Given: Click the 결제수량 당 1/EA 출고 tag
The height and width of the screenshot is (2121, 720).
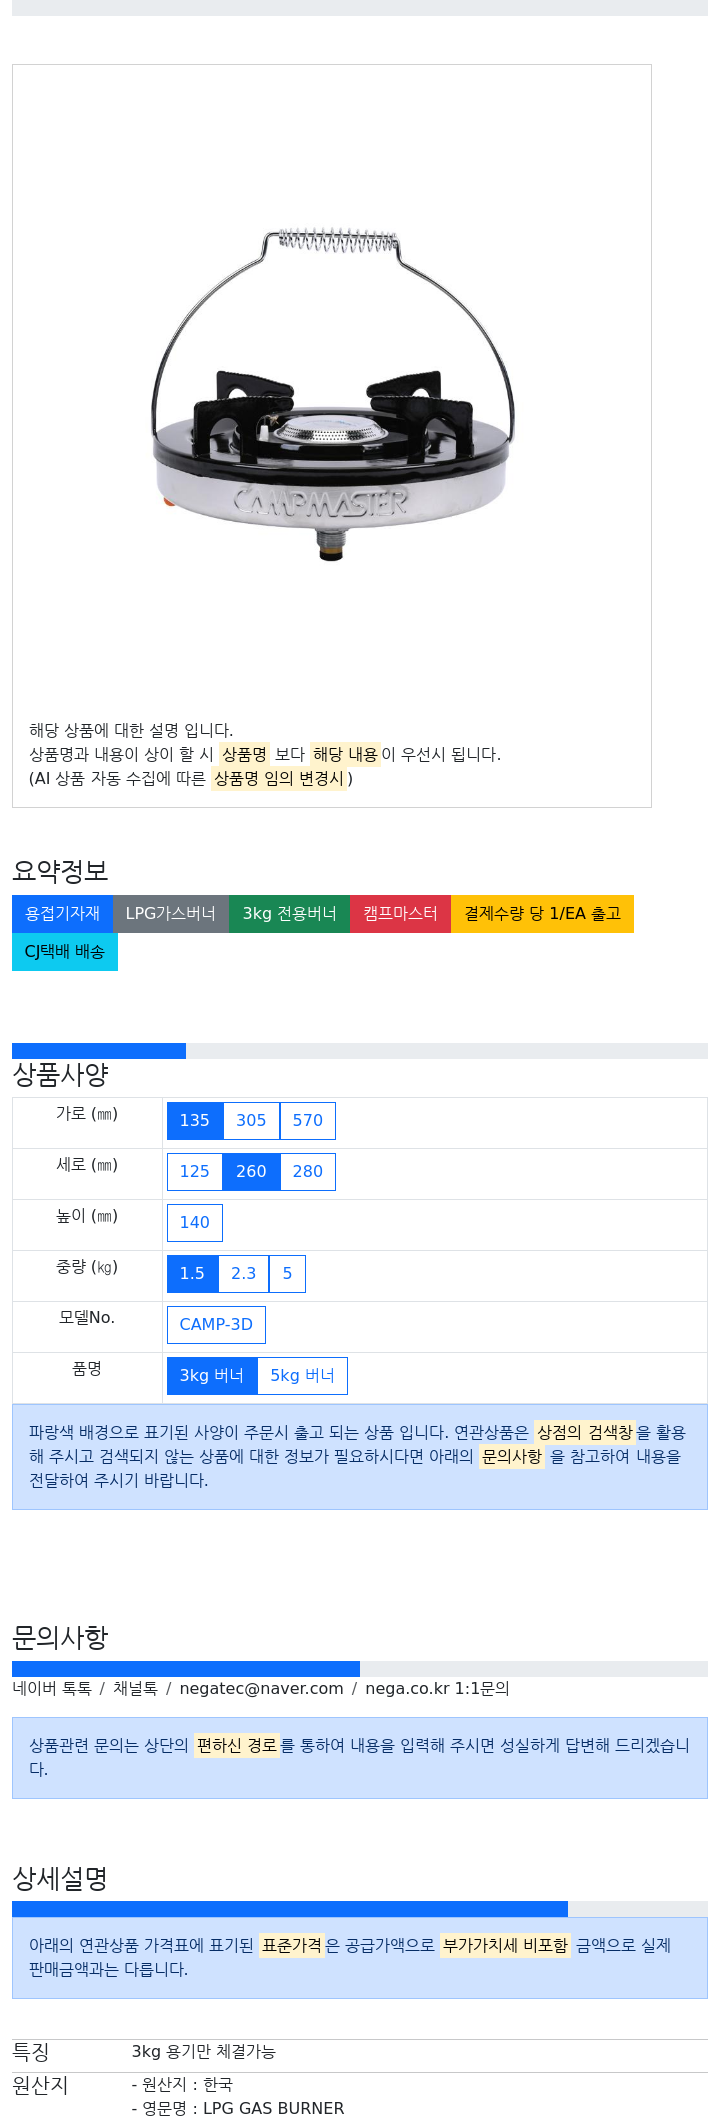Looking at the screenshot, I should click(543, 914).
